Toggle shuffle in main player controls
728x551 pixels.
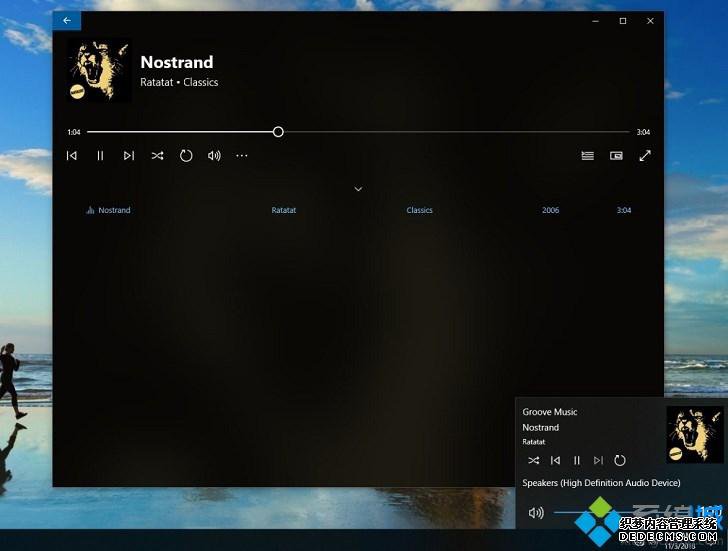coord(157,156)
